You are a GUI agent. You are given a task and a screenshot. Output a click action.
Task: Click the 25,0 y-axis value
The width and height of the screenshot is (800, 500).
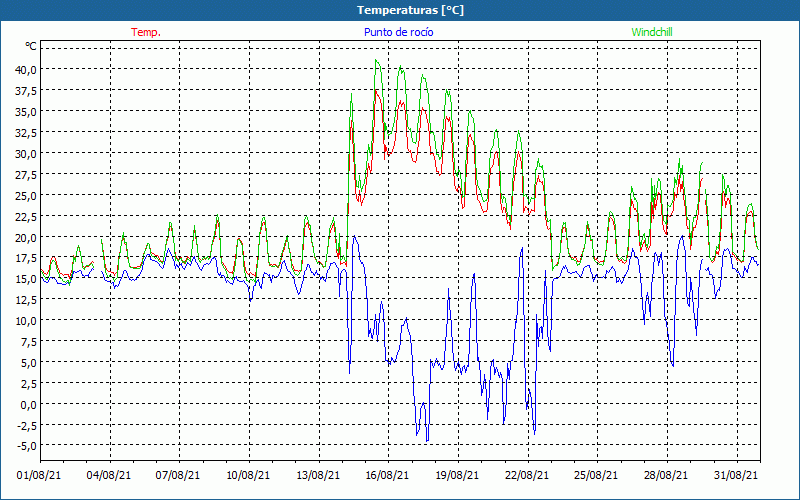(x=26, y=195)
